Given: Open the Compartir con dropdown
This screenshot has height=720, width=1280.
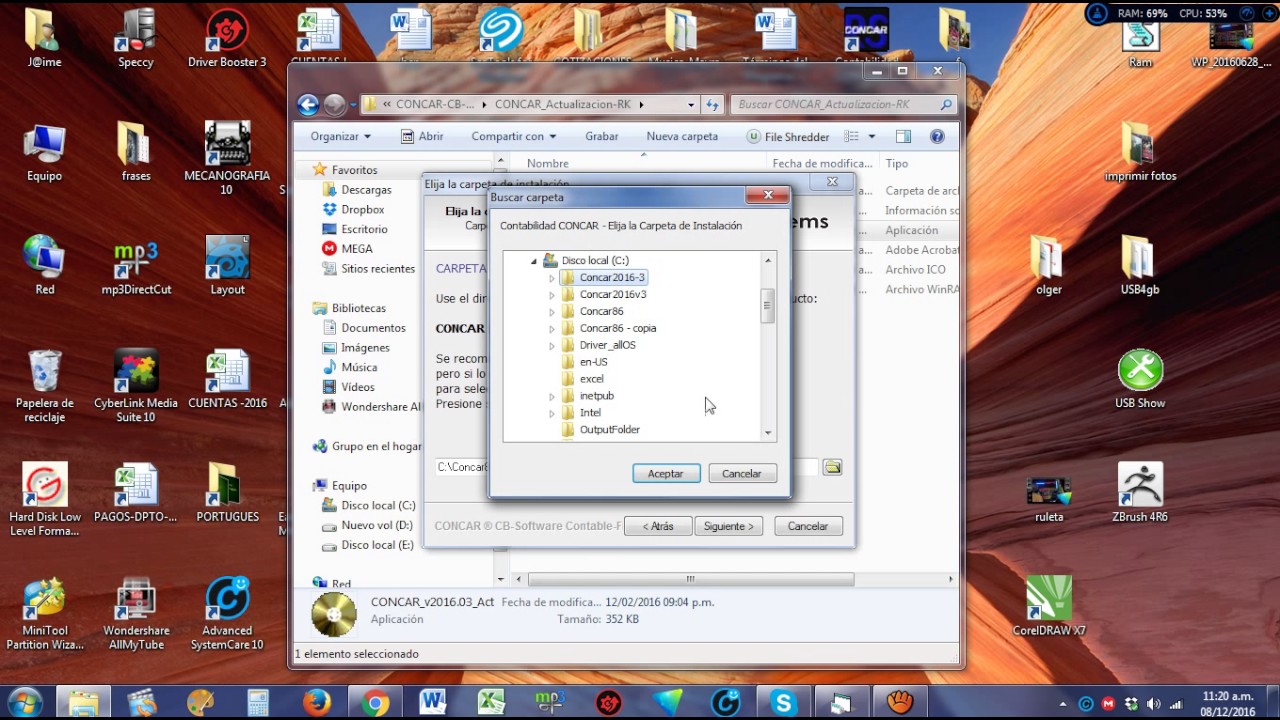Looking at the screenshot, I should (514, 136).
